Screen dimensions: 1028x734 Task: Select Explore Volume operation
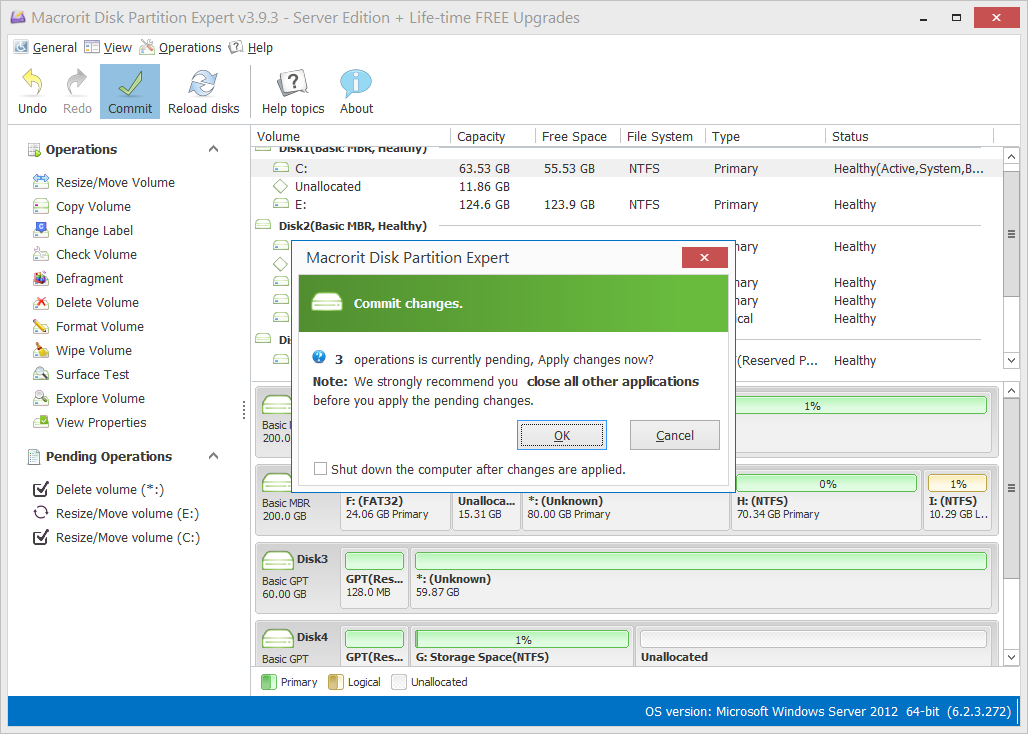pyautogui.click(x=89, y=398)
